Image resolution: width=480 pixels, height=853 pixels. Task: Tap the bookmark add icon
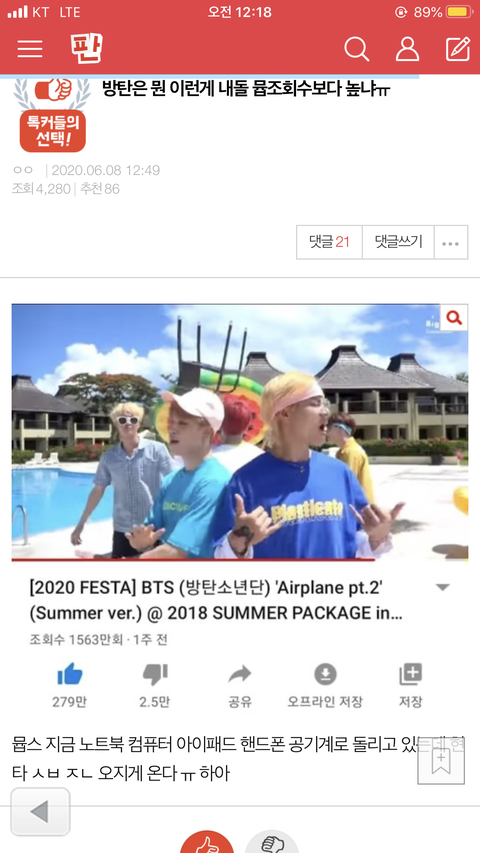click(441, 761)
